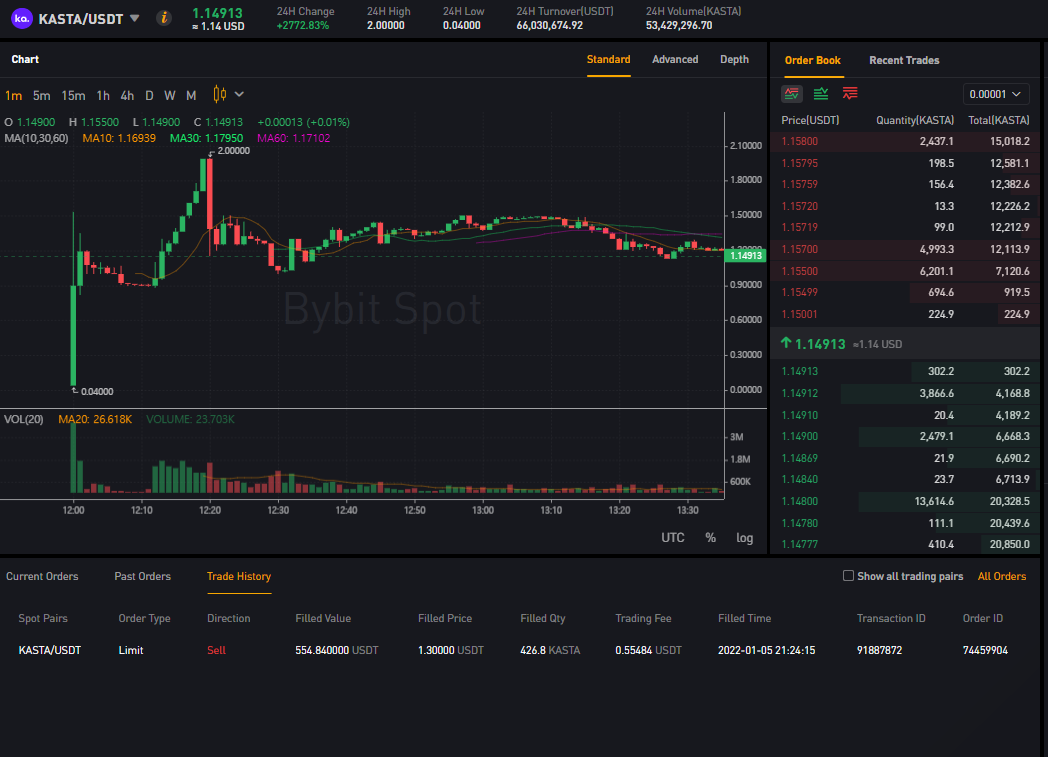Select the 15m timeframe
Viewport: 1048px width, 757px height.
[74, 96]
